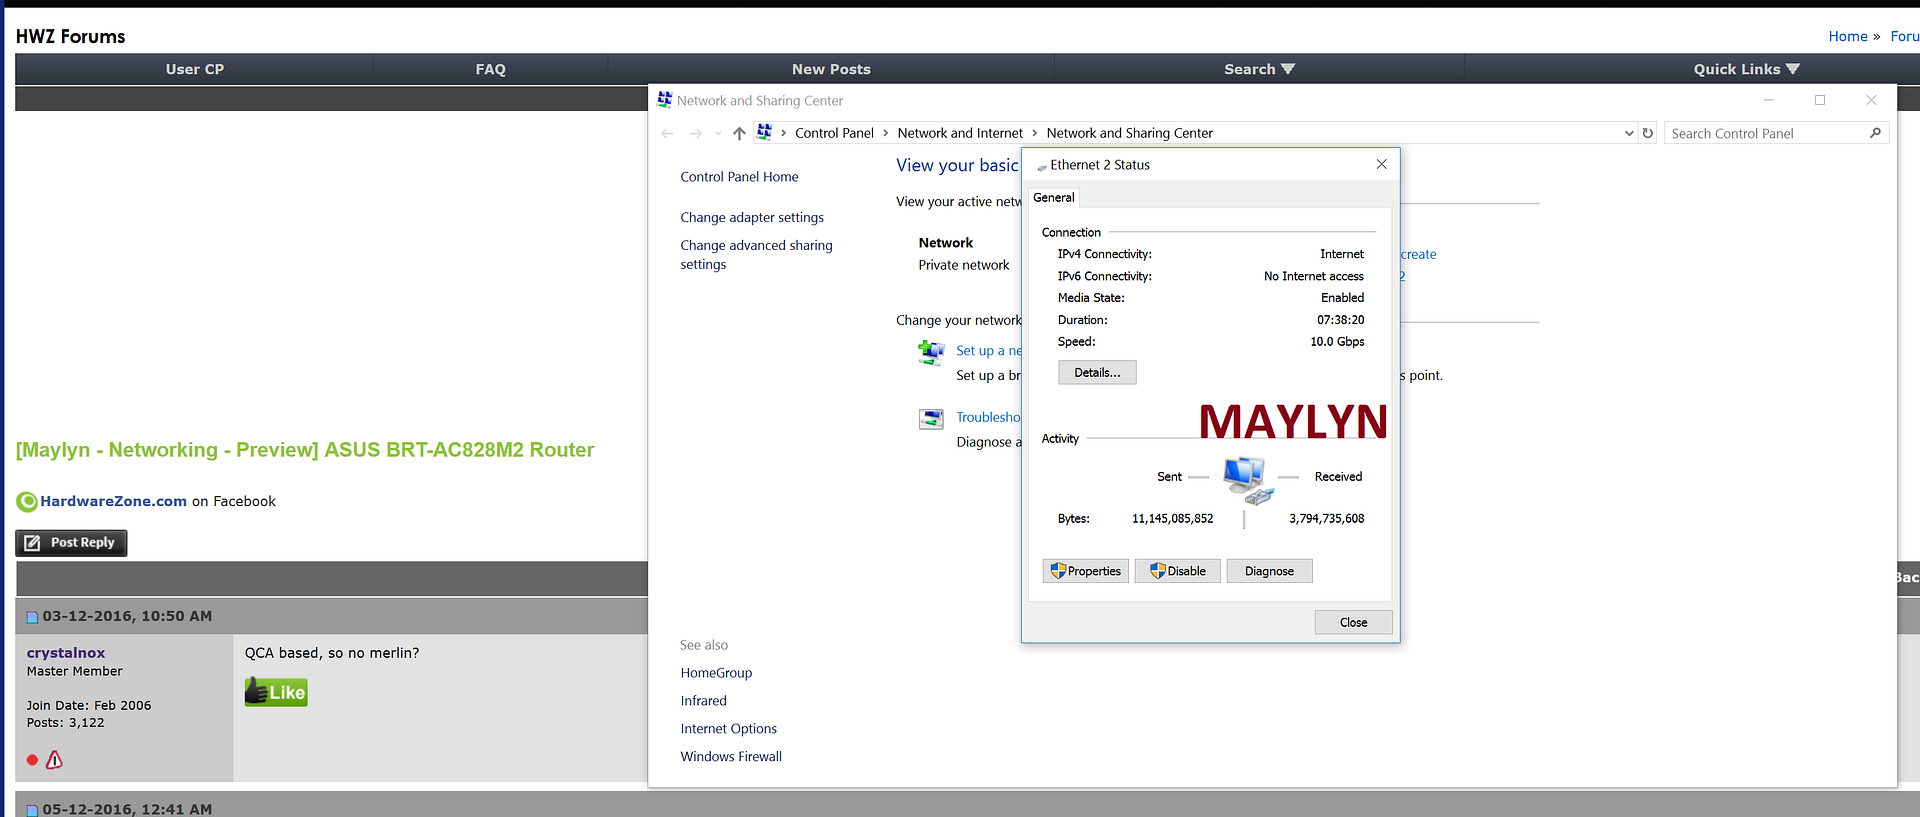Click the Network and Sharing Center breadcrumb
1920x817 pixels.
coord(1129,133)
